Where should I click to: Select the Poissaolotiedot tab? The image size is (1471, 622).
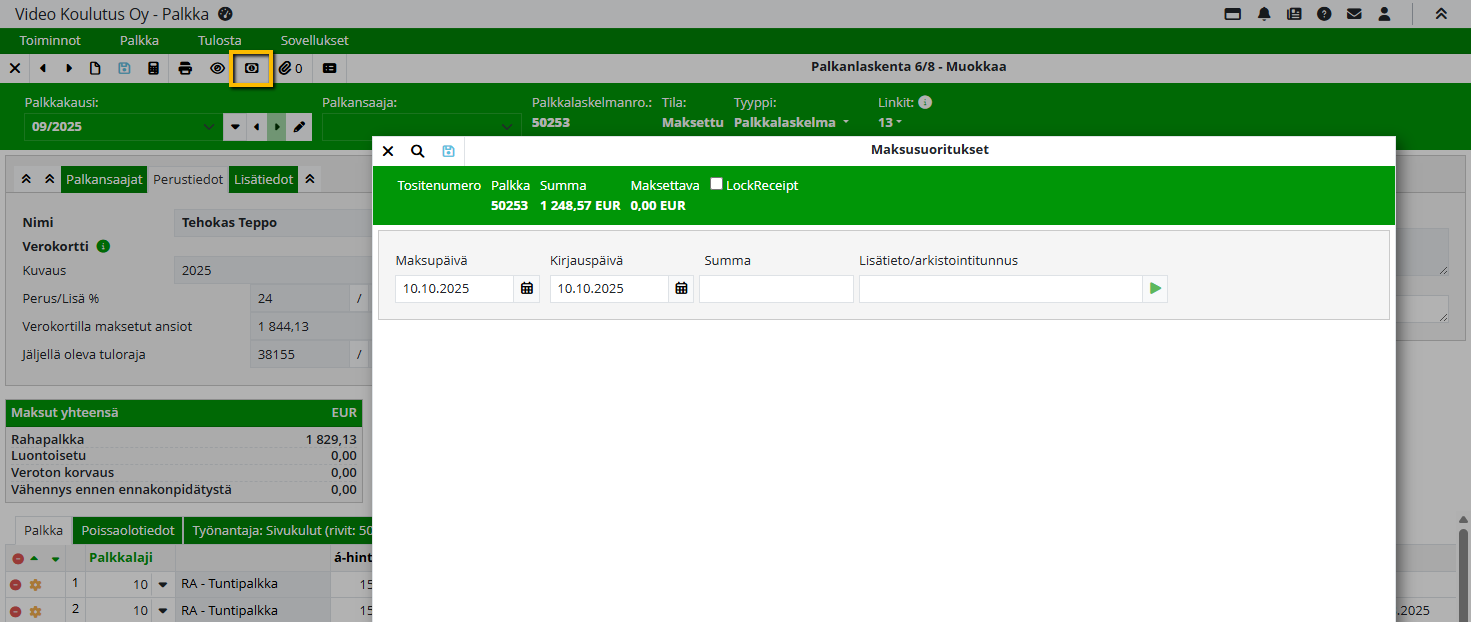[x=128, y=531]
